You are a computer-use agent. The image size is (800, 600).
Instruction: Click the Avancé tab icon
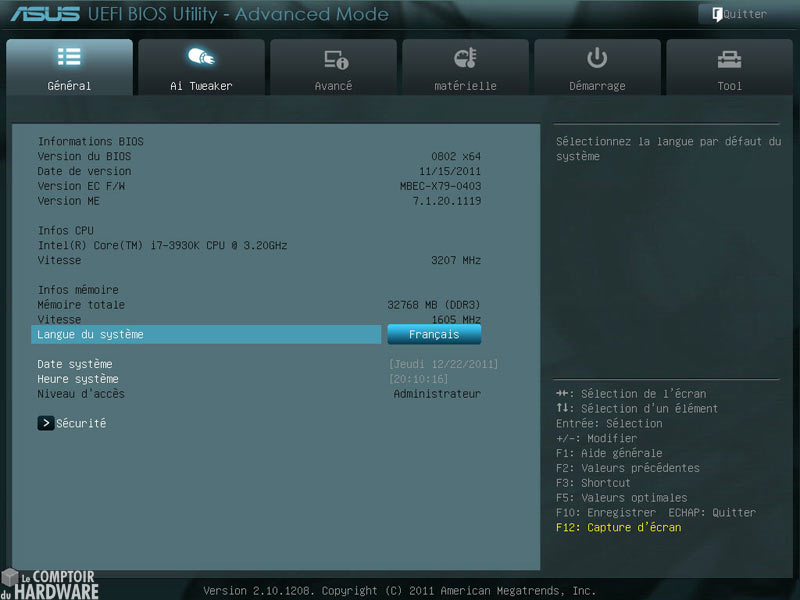(x=334, y=59)
